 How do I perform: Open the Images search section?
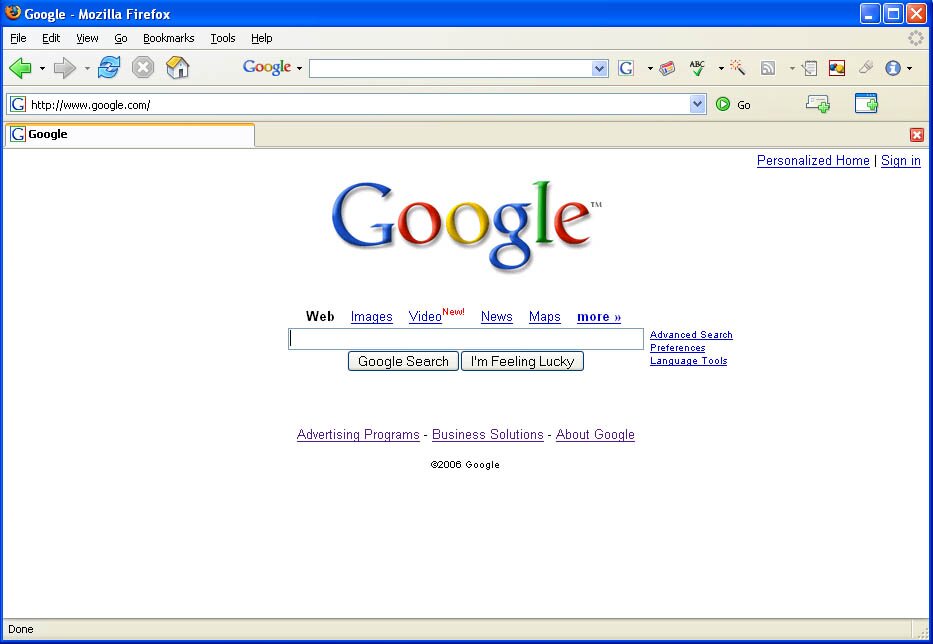[x=371, y=316]
